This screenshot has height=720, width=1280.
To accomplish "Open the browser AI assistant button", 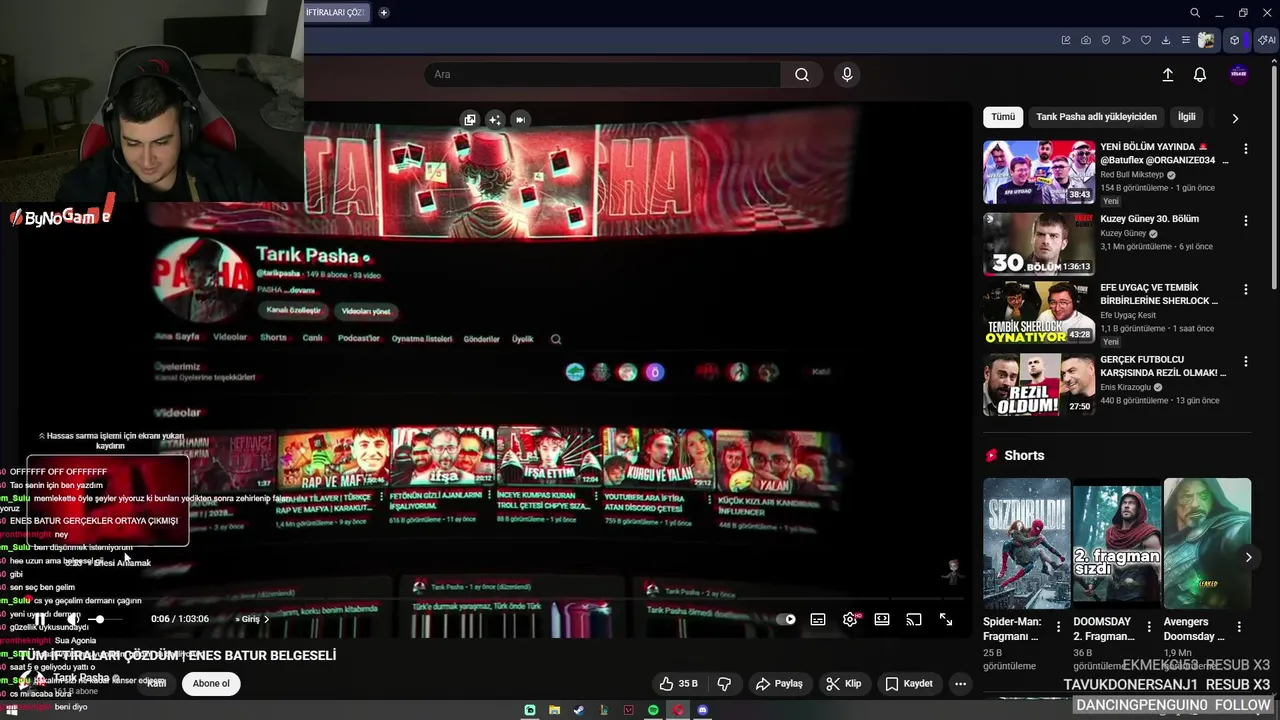I will click(1266, 40).
